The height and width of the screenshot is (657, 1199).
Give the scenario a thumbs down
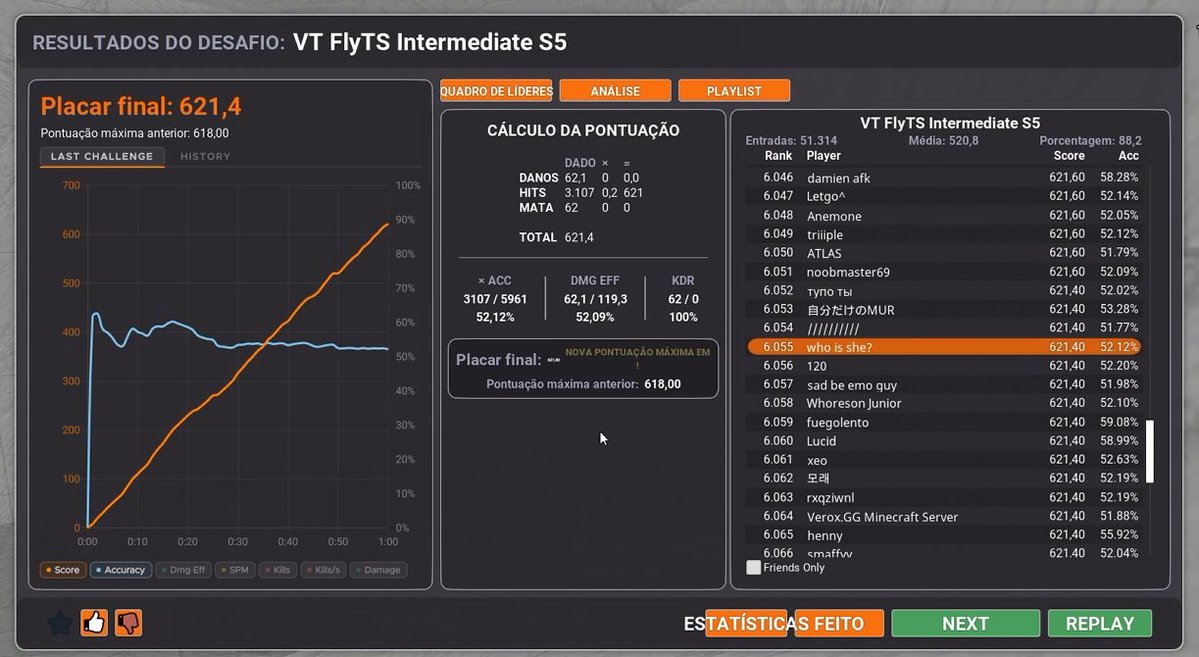tap(128, 623)
